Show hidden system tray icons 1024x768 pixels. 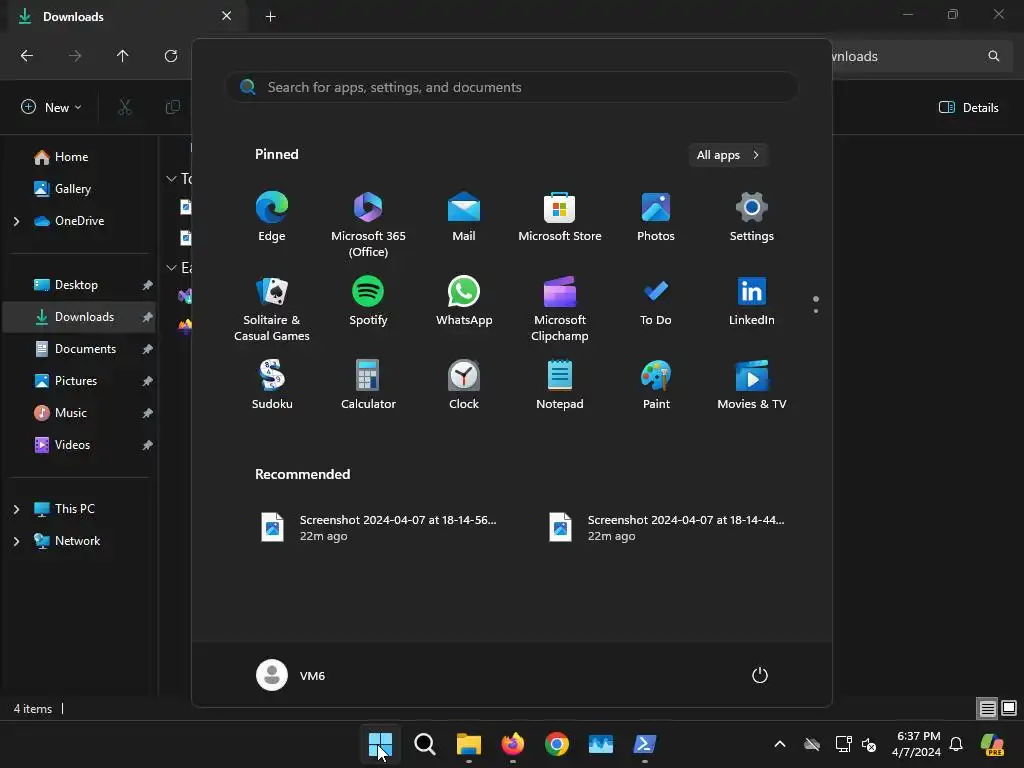pos(780,744)
